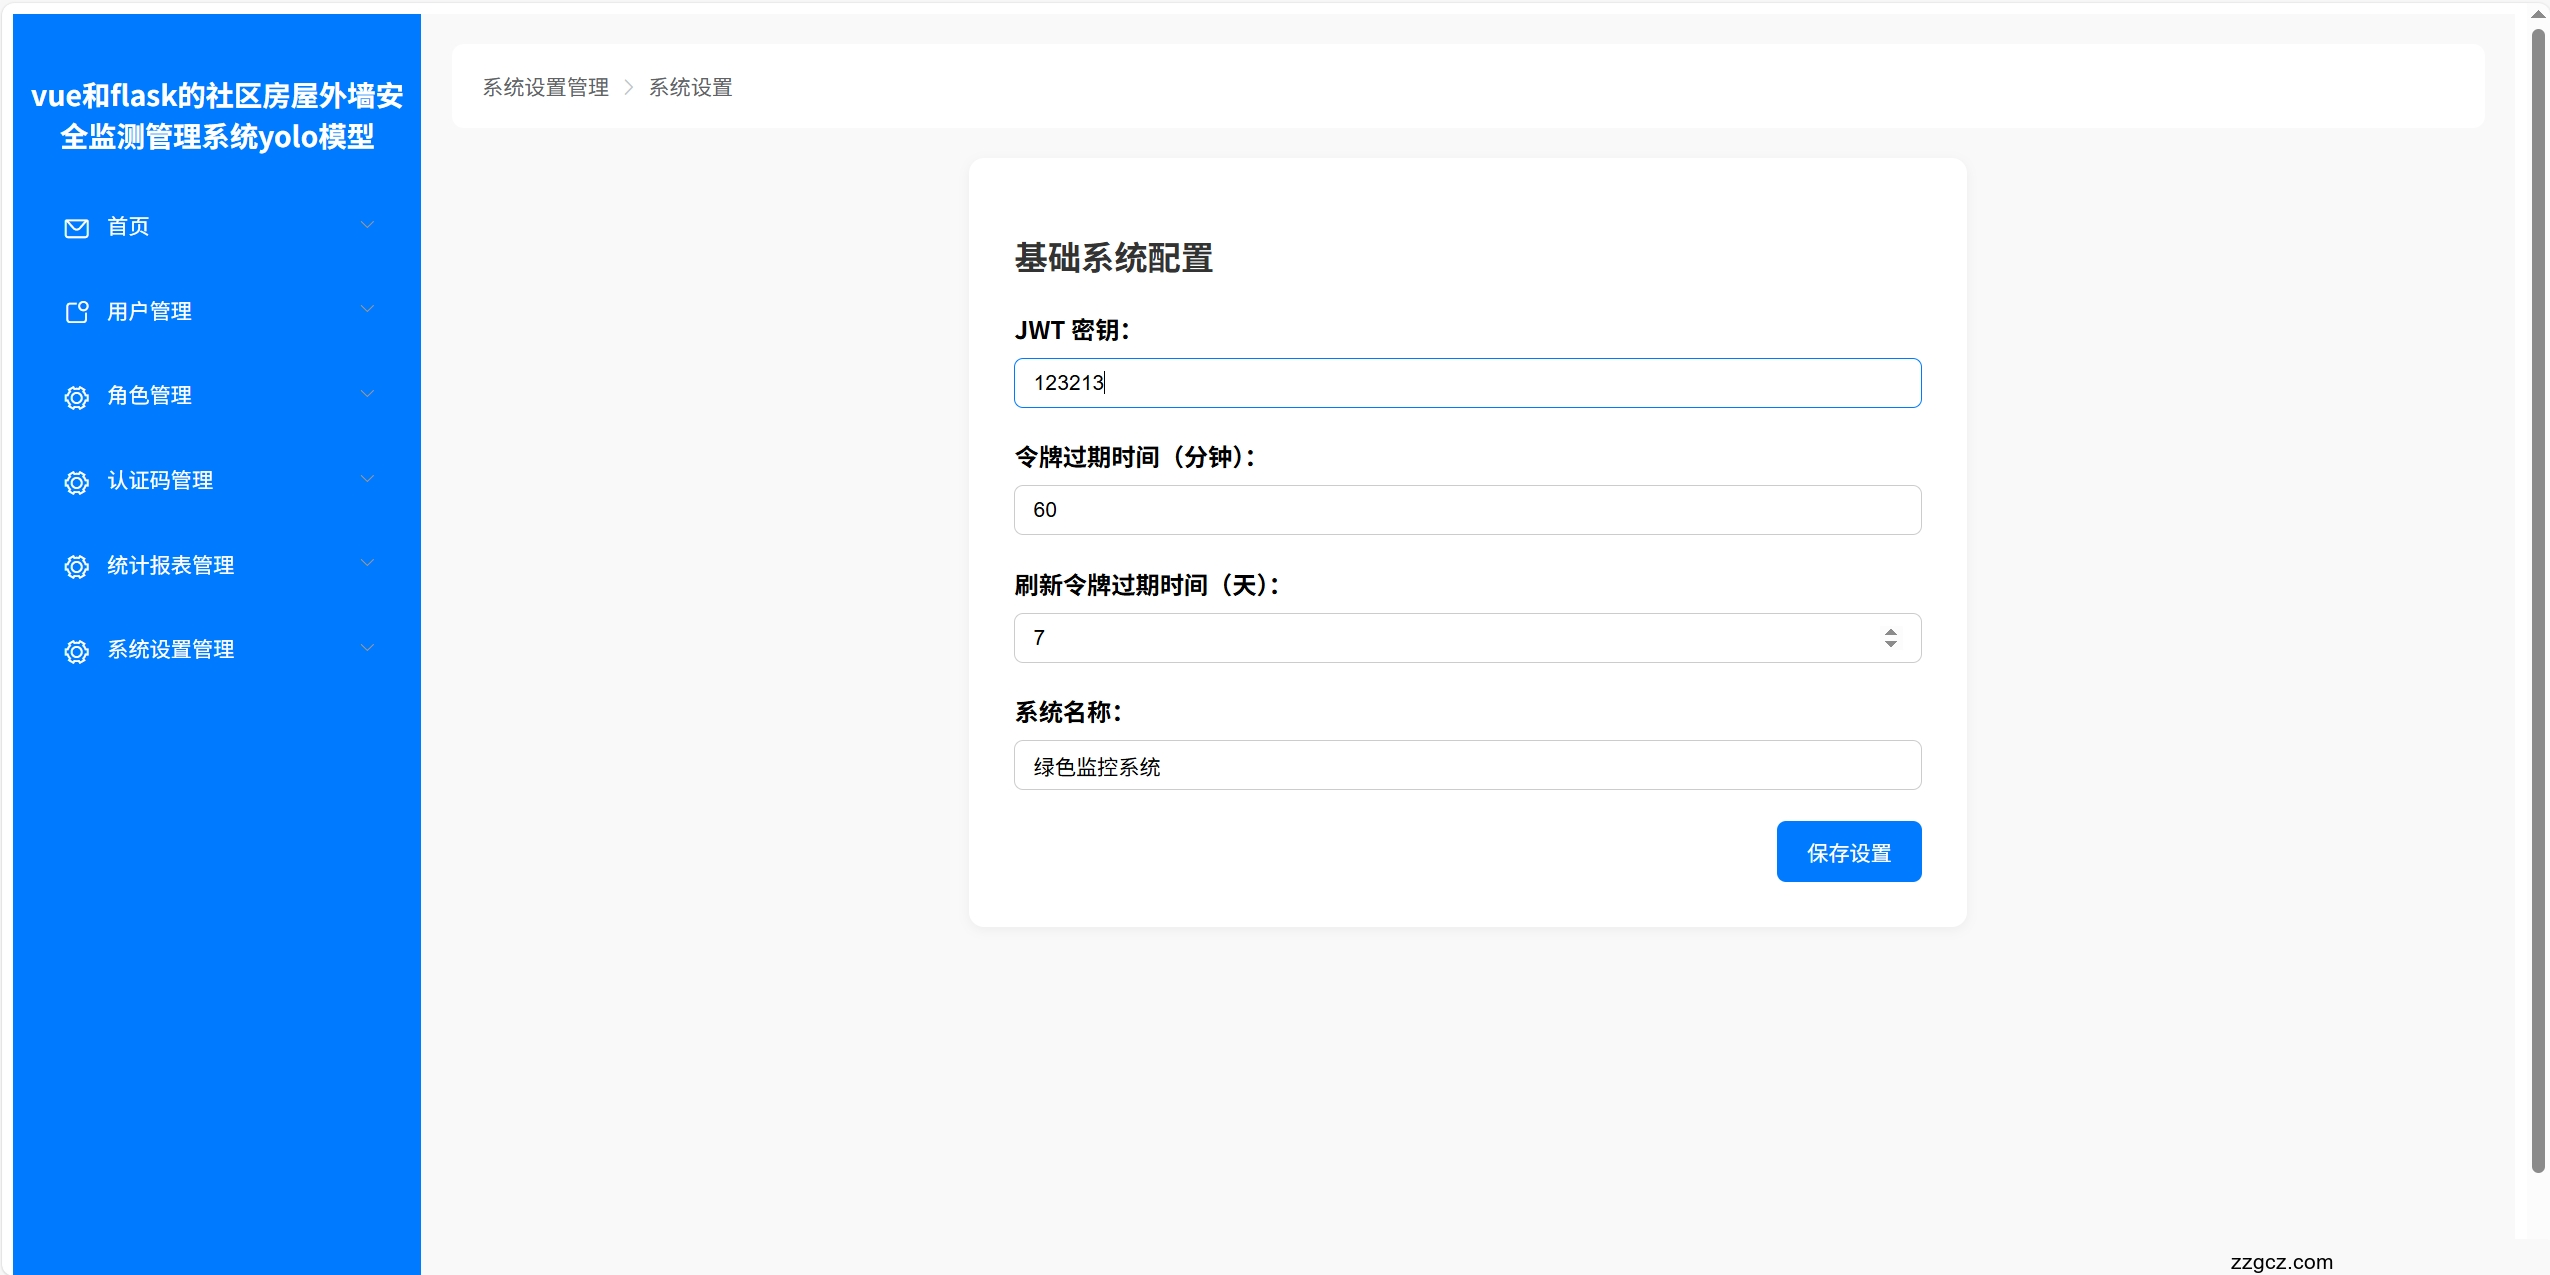Click the 系统设置管理 breadcrumb link
Screen dimensions: 2550x1275
tap(546, 87)
